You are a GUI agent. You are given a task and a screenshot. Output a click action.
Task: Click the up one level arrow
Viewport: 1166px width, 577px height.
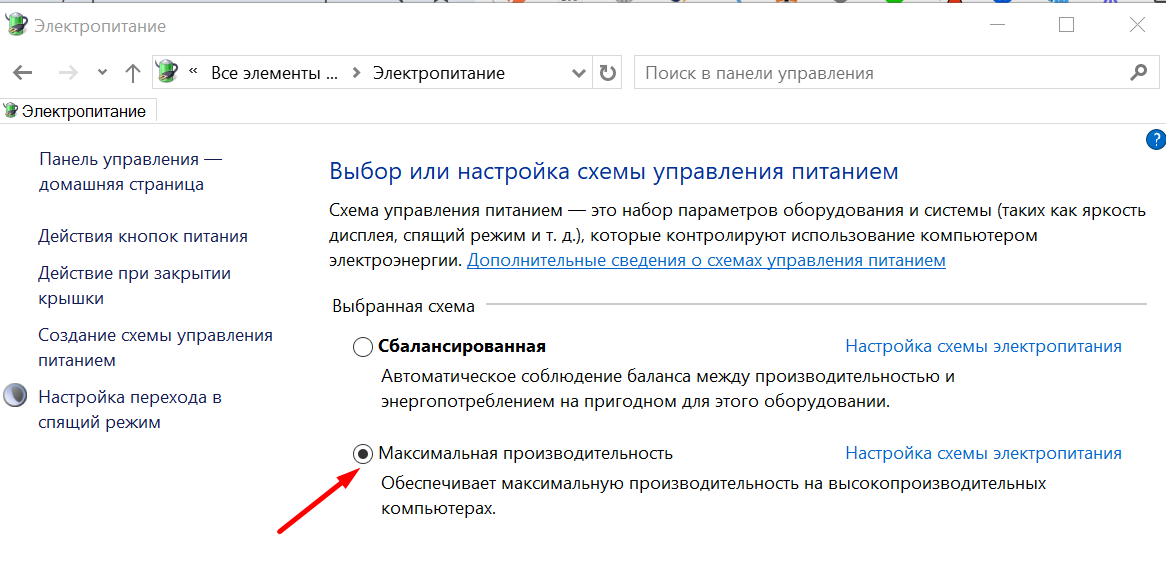(132, 71)
